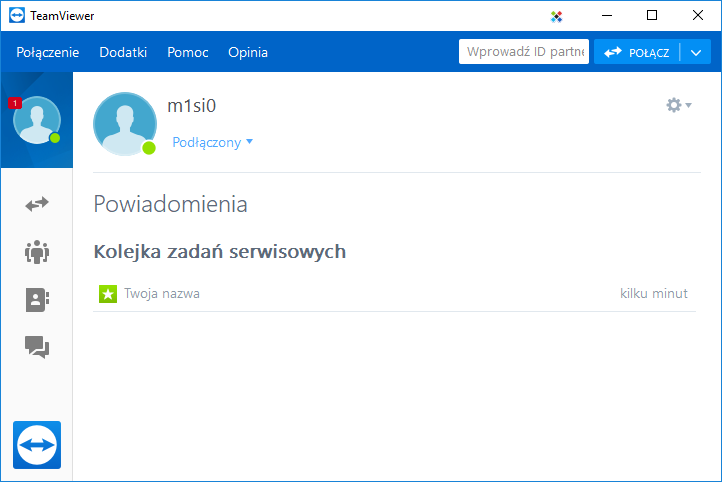Viewport: 722px width, 482px height.
Task: Click the large m1si0 profile picture
Action: (x=124, y=124)
